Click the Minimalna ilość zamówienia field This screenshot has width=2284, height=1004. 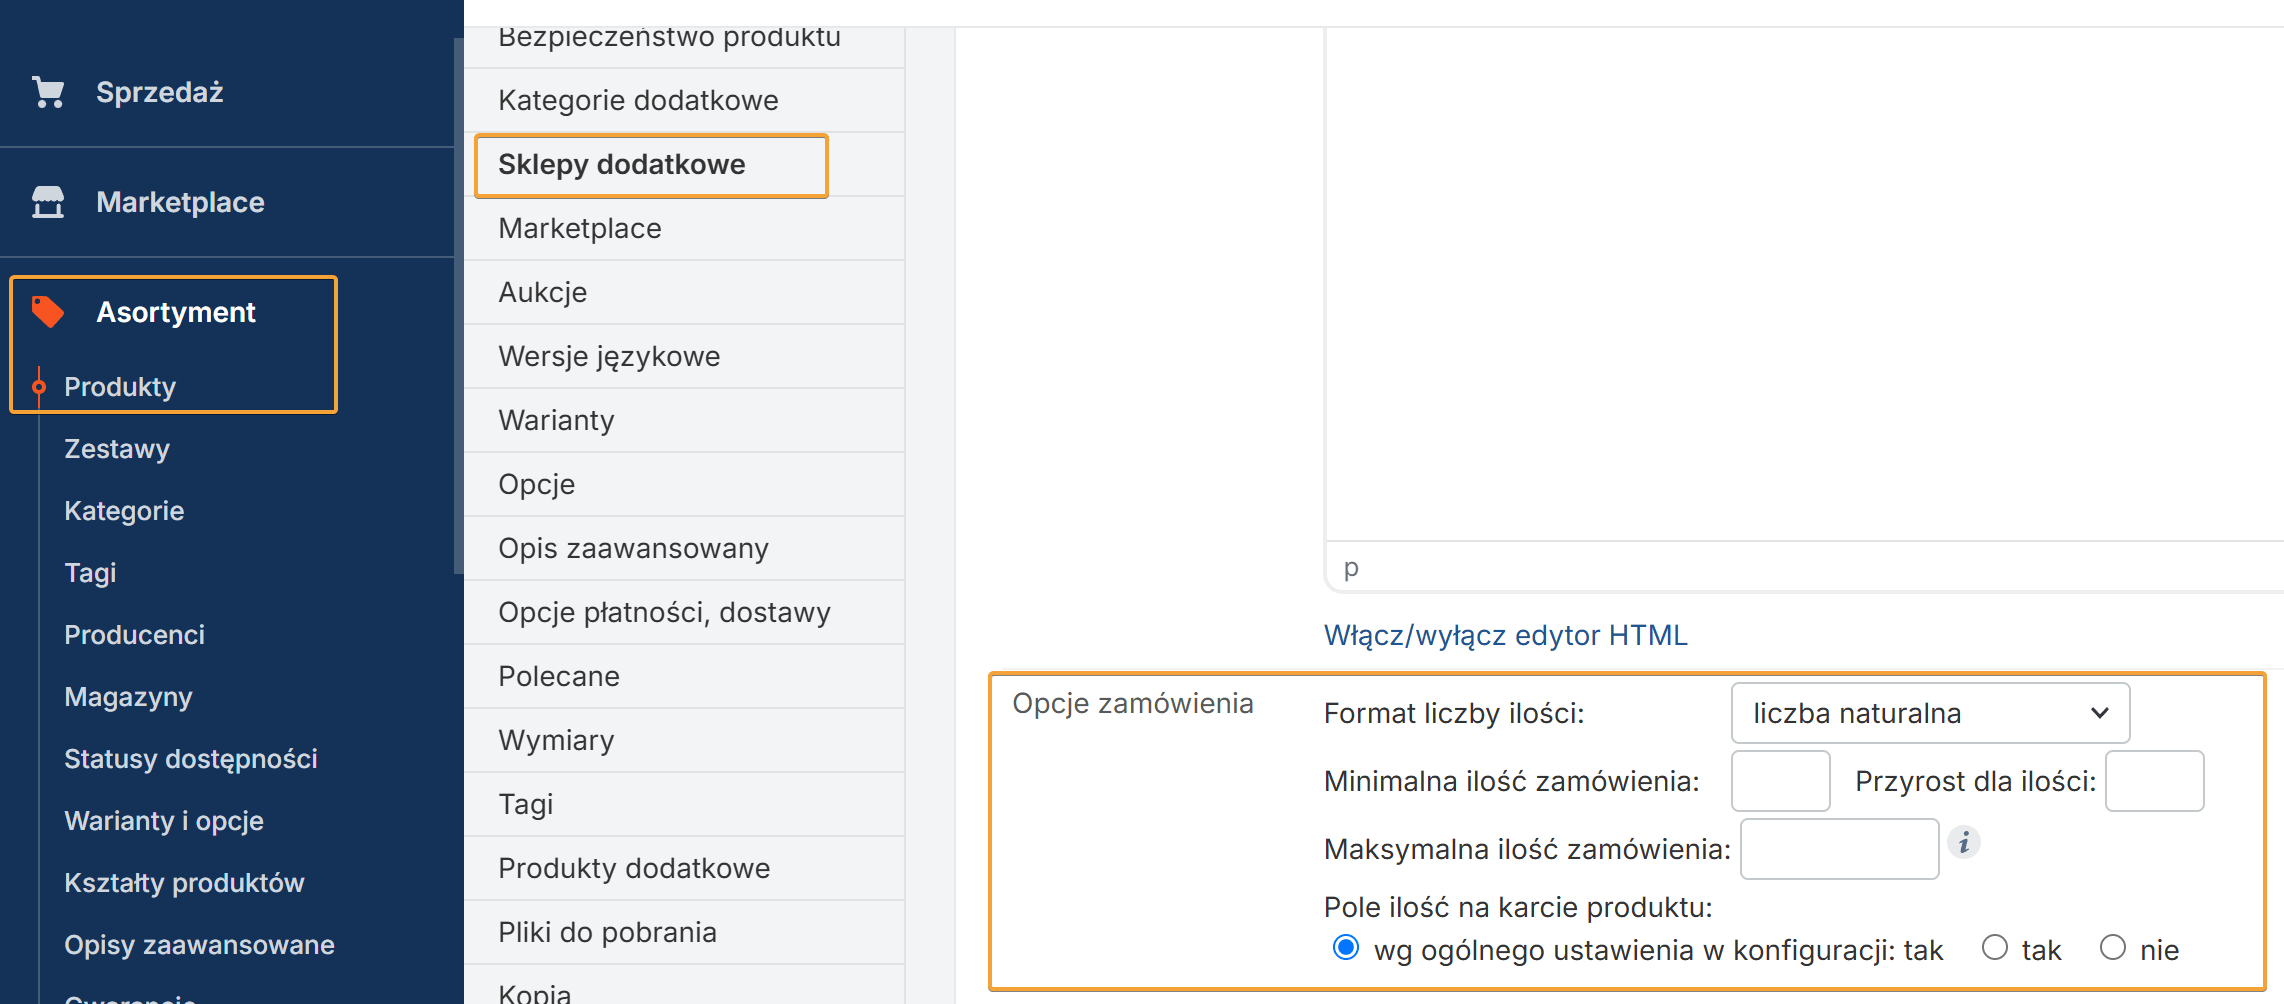pos(1780,781)
